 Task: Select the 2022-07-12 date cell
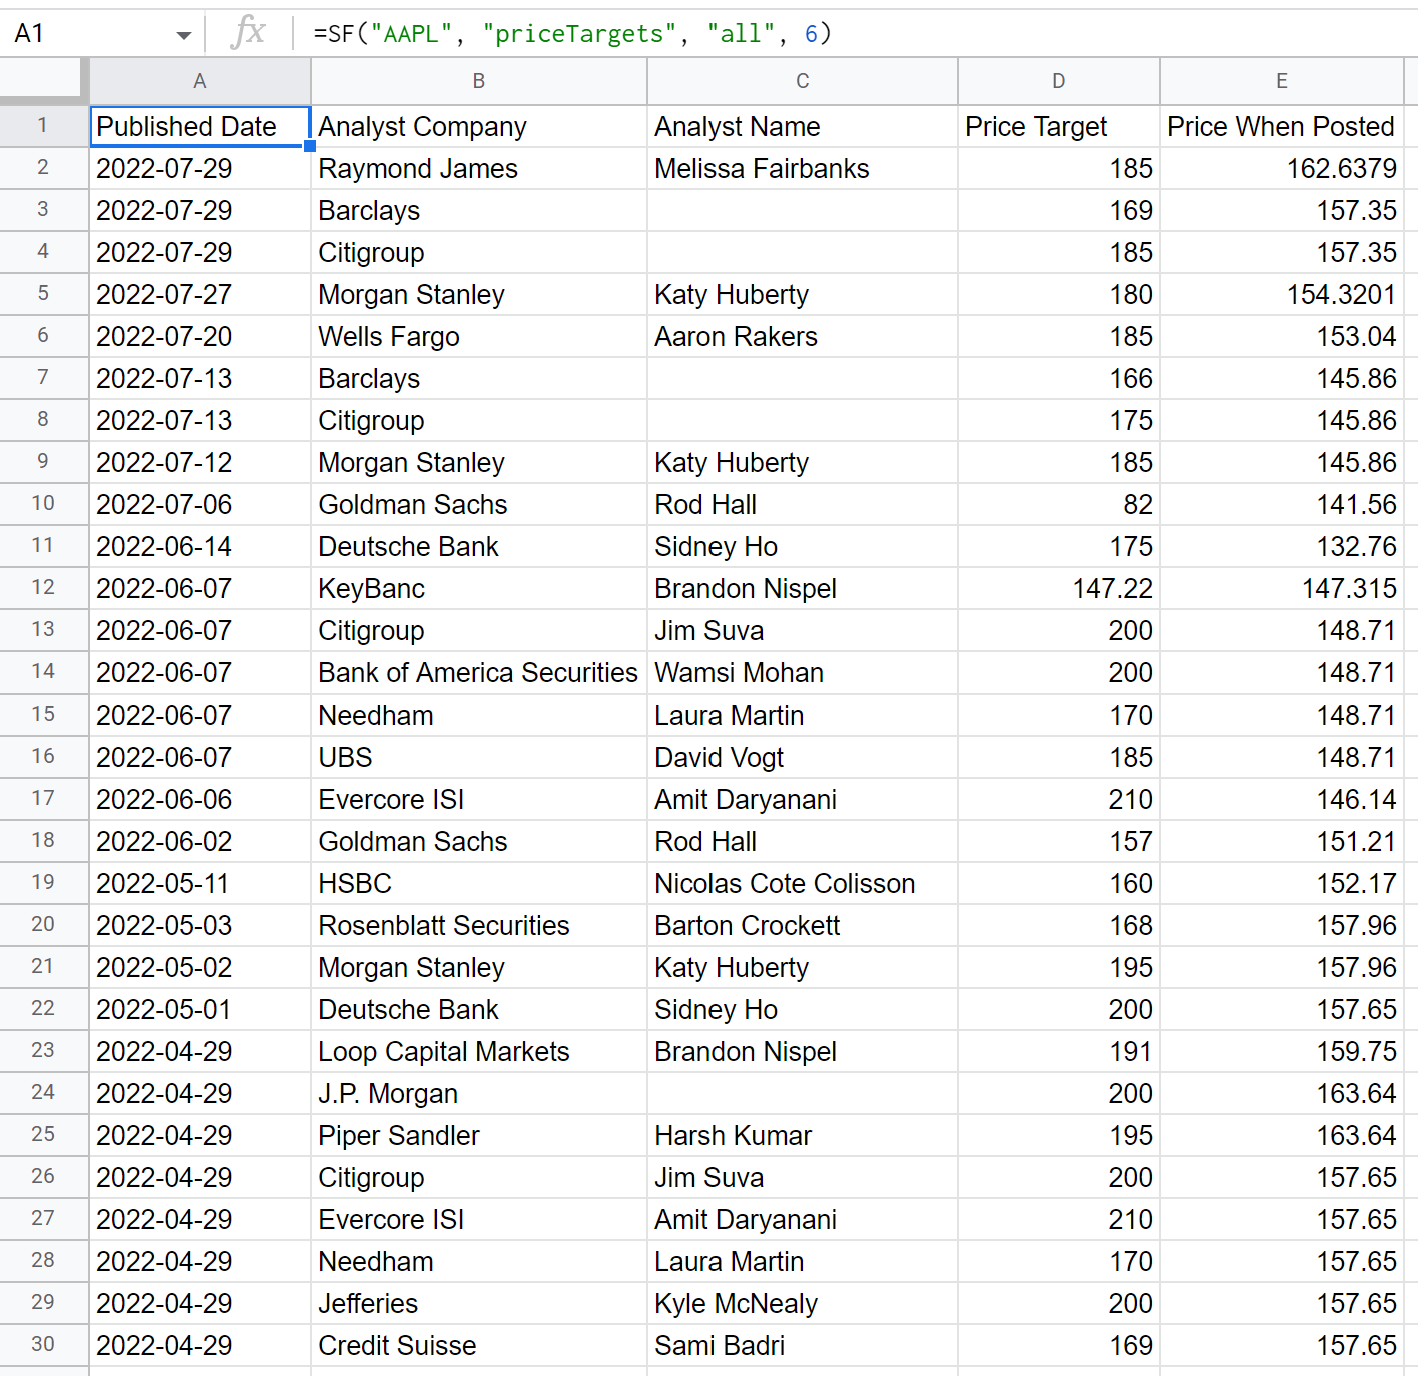click(200, 463)
